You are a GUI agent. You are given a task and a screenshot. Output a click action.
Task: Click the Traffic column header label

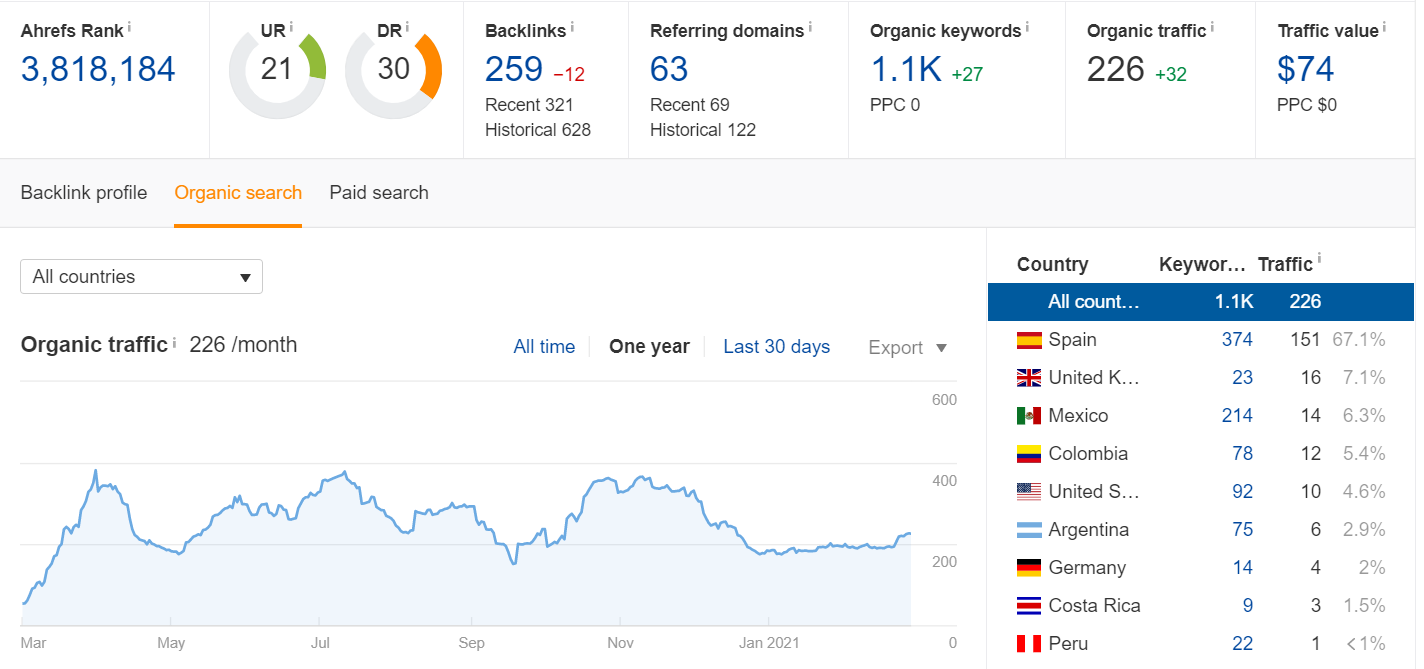1285,265
